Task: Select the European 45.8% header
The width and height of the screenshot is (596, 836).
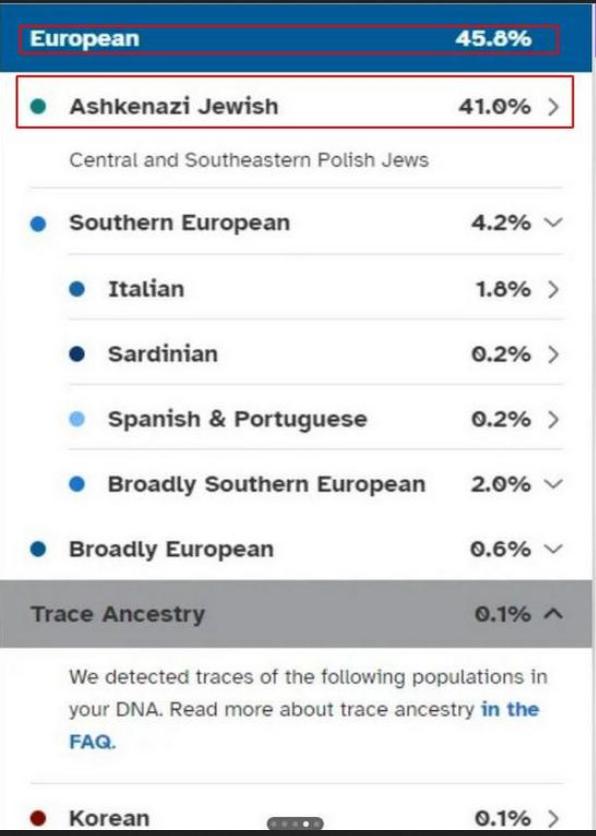Action: (x=289, y=39)
